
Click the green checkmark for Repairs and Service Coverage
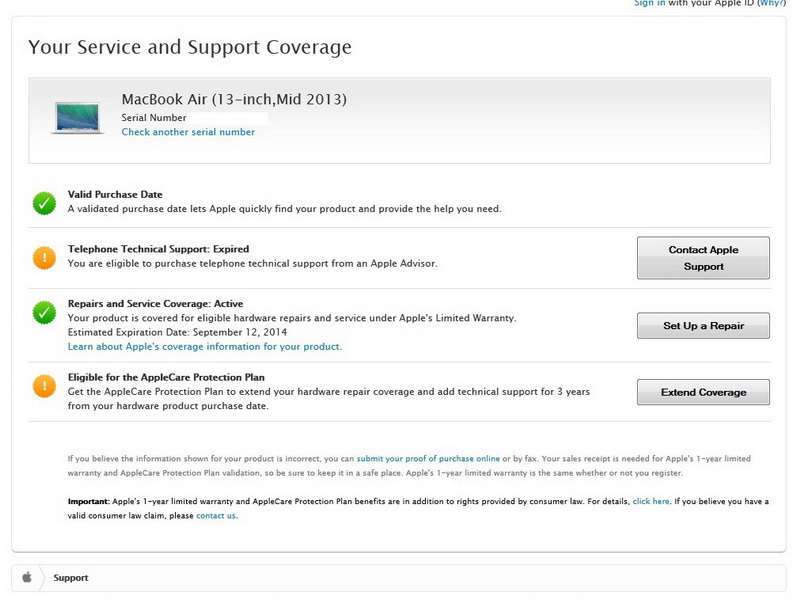pos(44,313)
